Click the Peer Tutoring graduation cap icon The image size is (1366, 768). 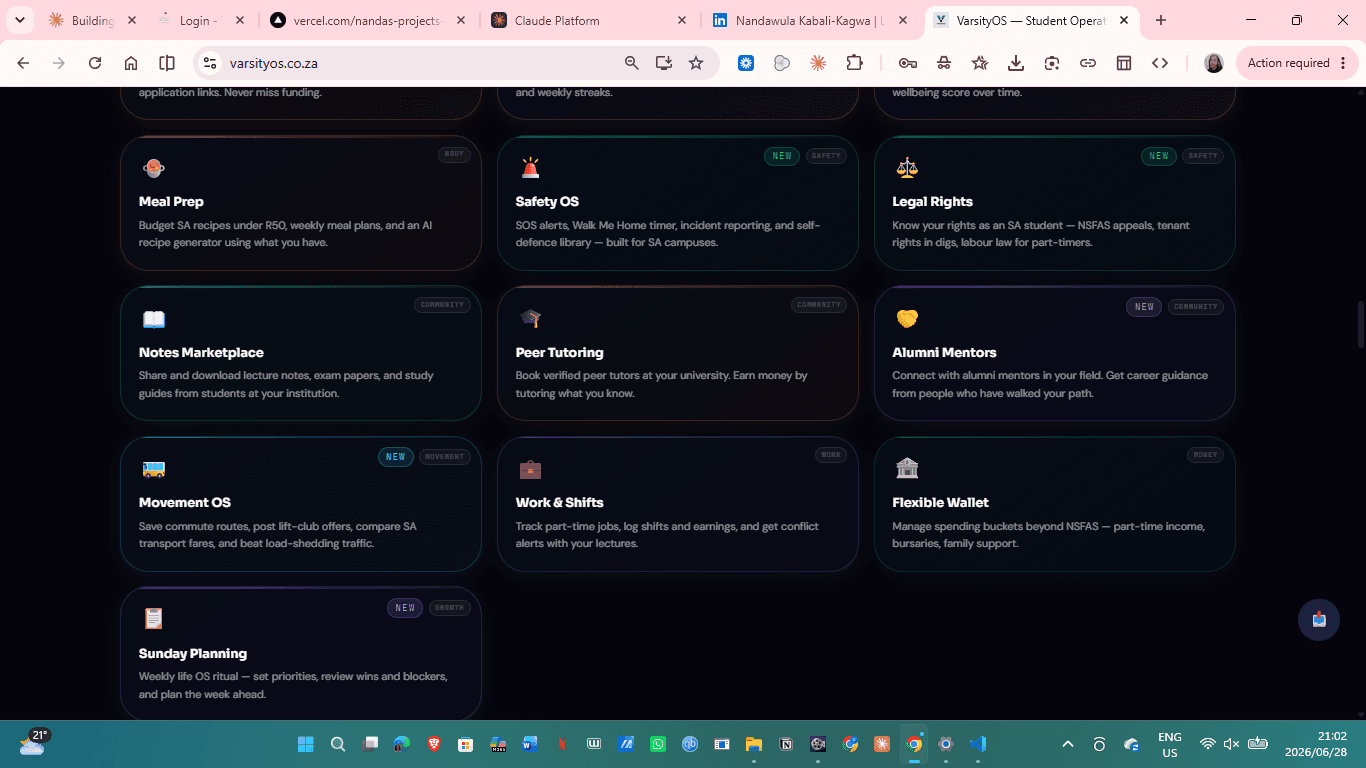530,319
